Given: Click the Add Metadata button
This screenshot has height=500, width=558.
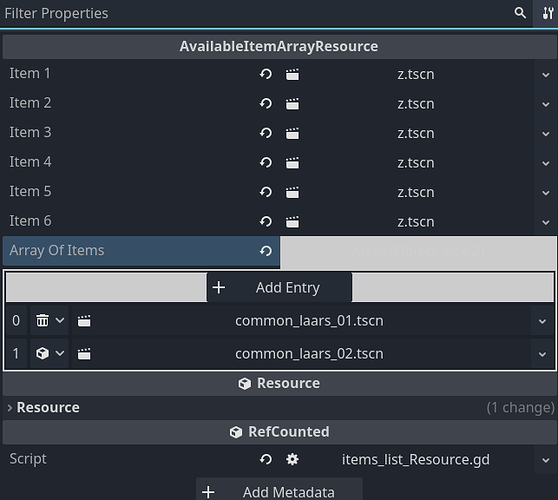Looking at the screenshot, I should pyautogui.click(x=279, y=490).
